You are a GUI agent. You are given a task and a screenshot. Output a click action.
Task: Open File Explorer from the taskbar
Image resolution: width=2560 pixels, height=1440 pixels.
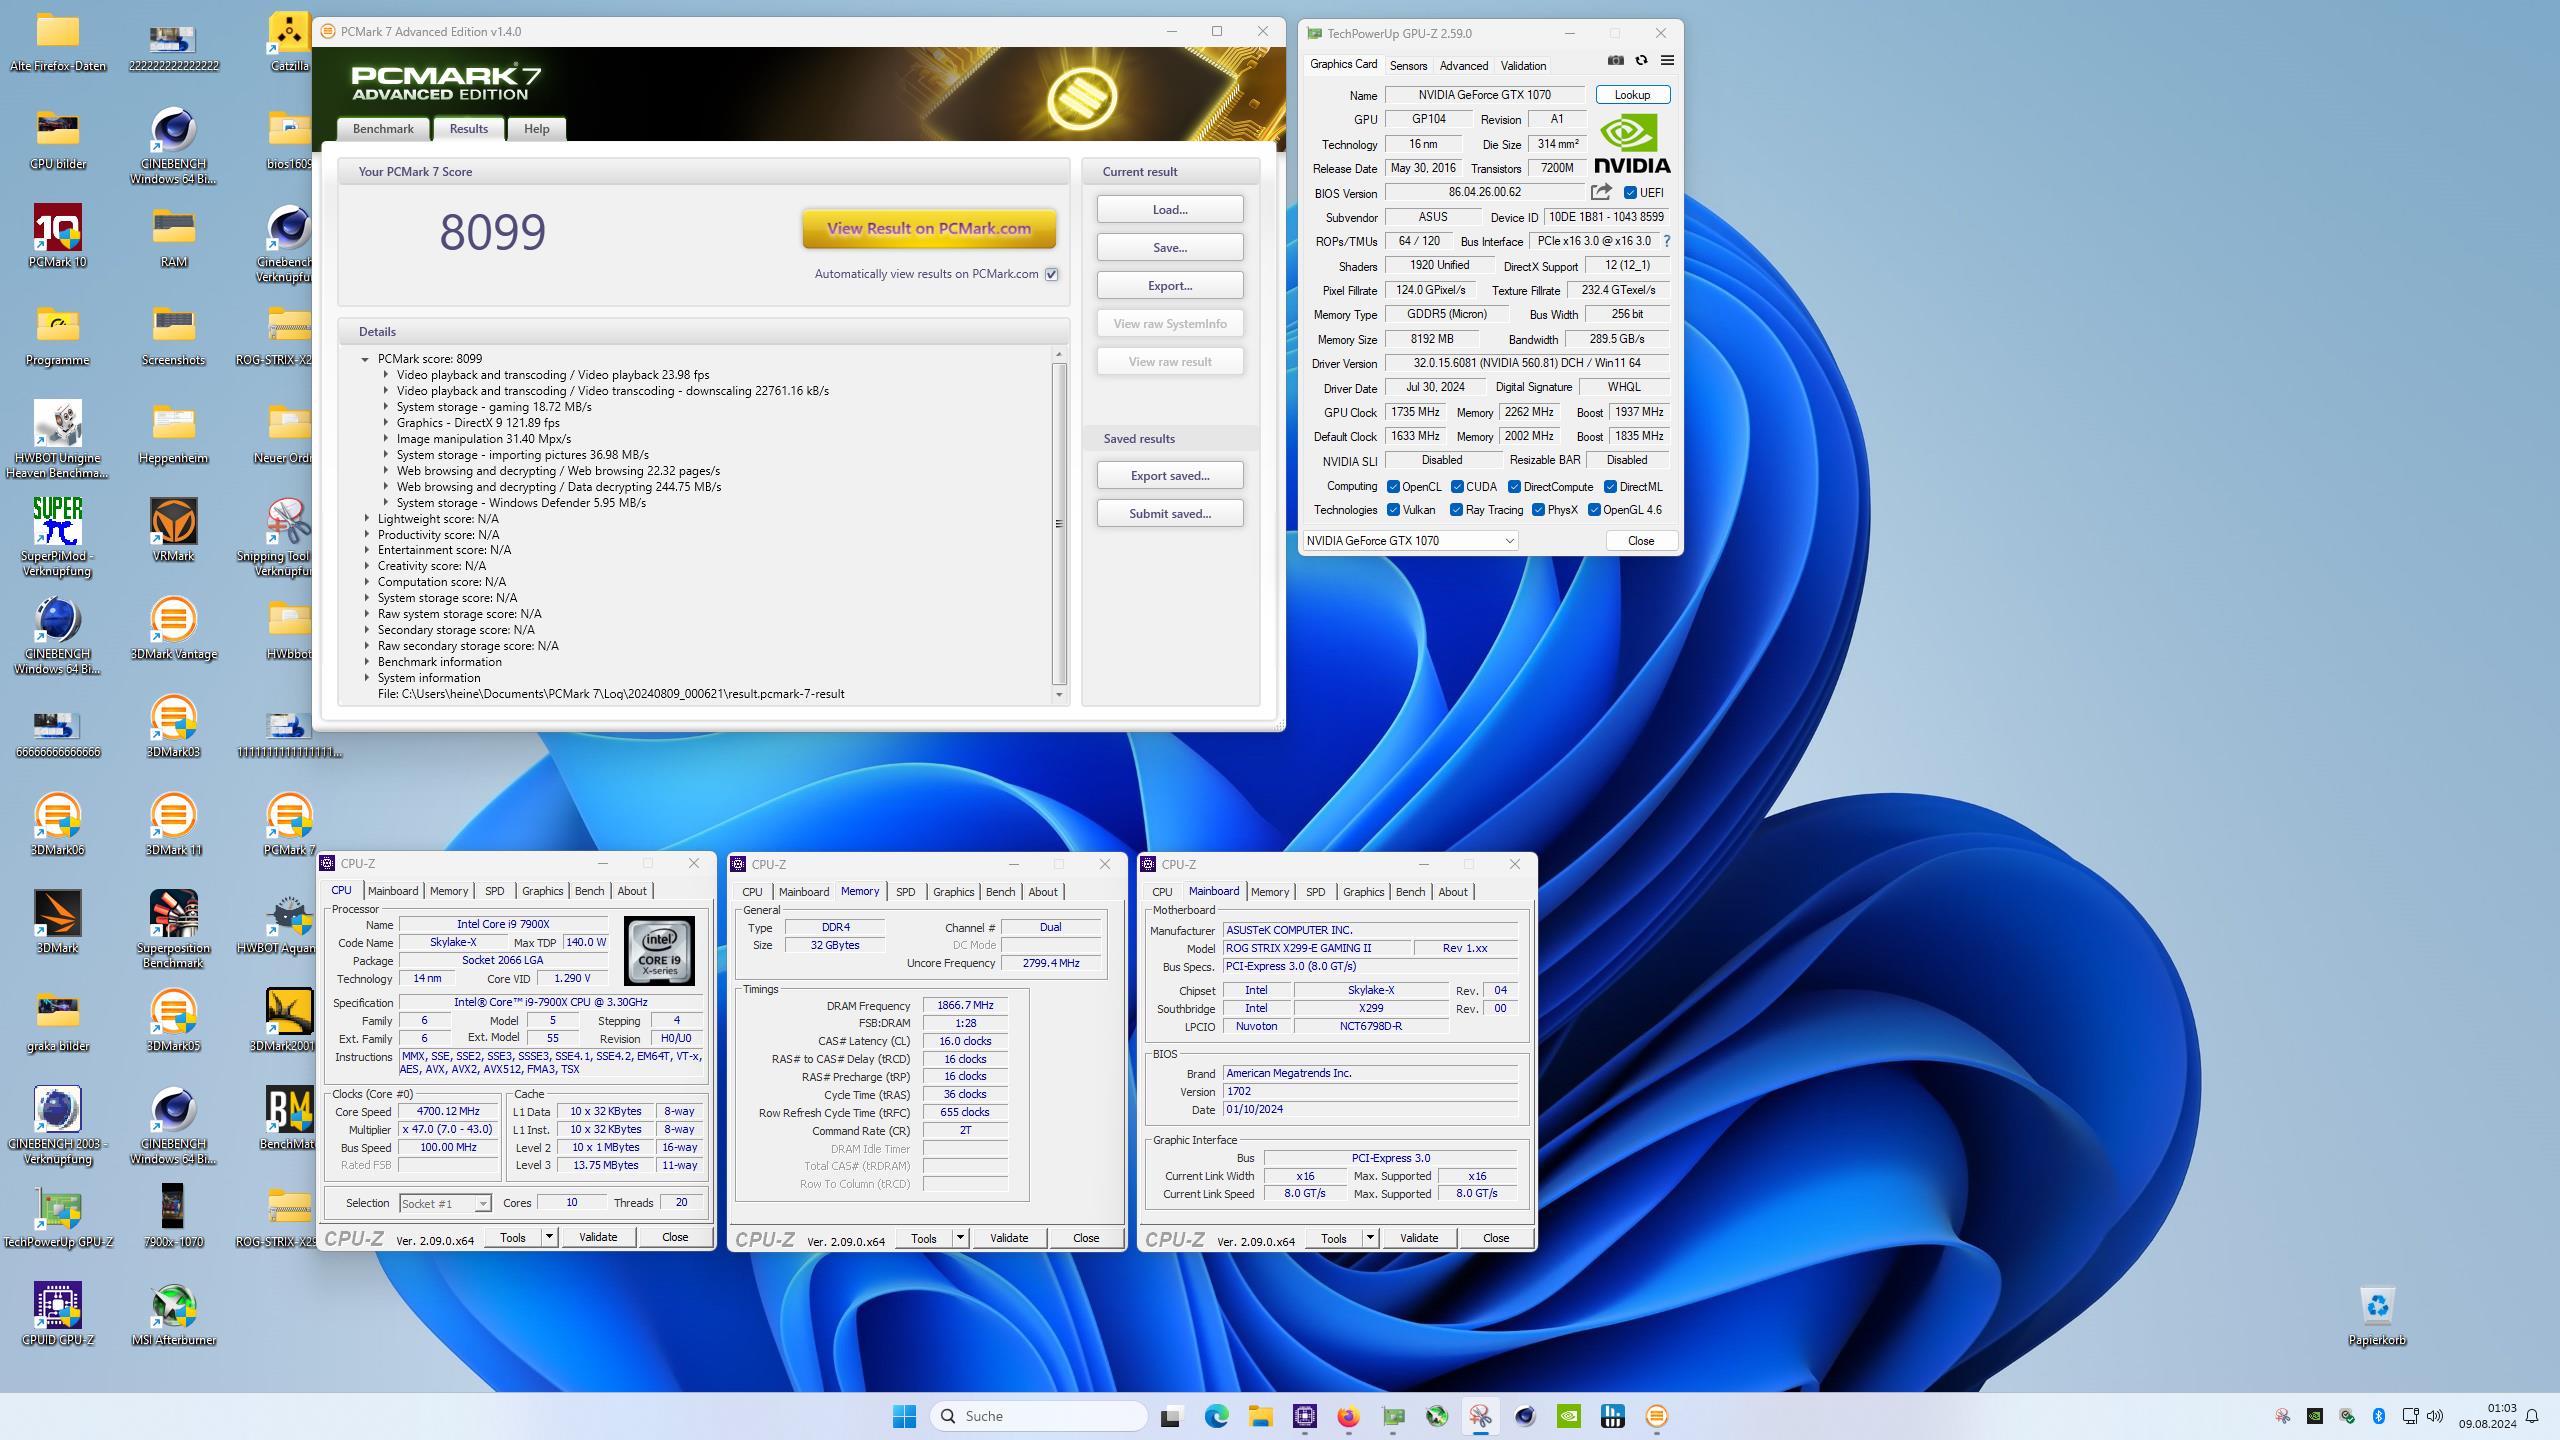click(1260, 1416)
